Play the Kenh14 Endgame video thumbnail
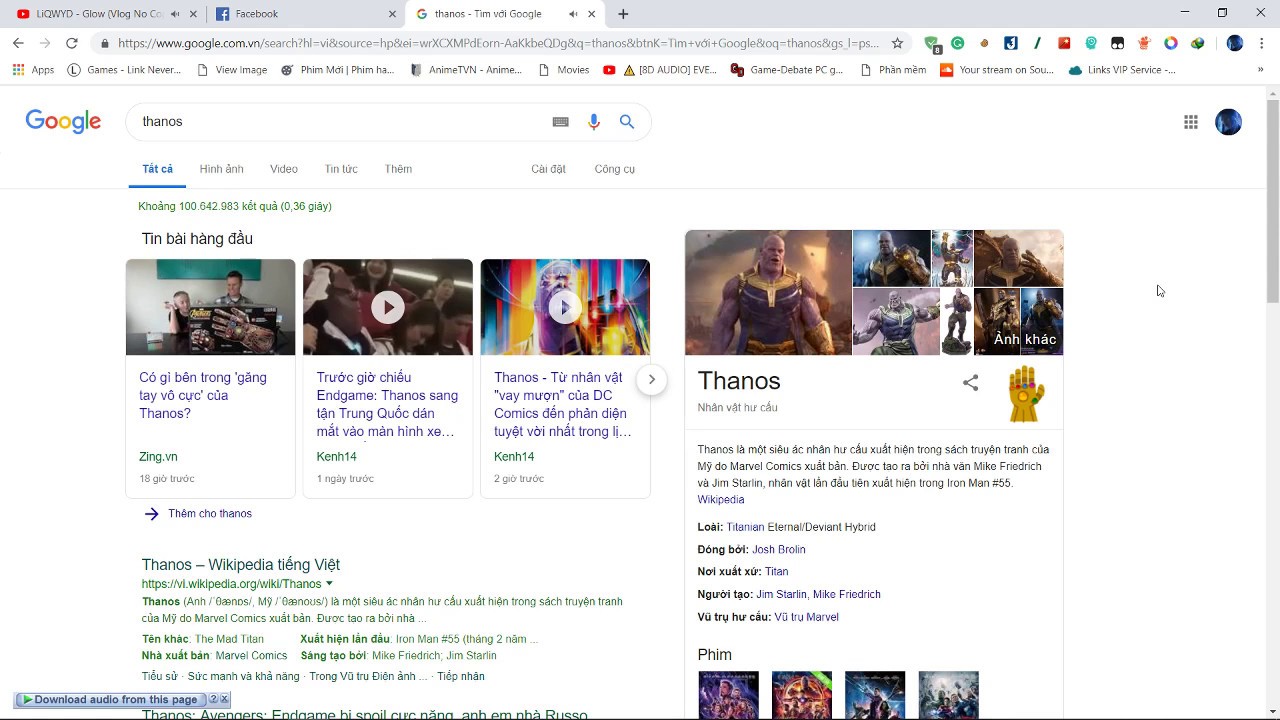 click(388, 307)
